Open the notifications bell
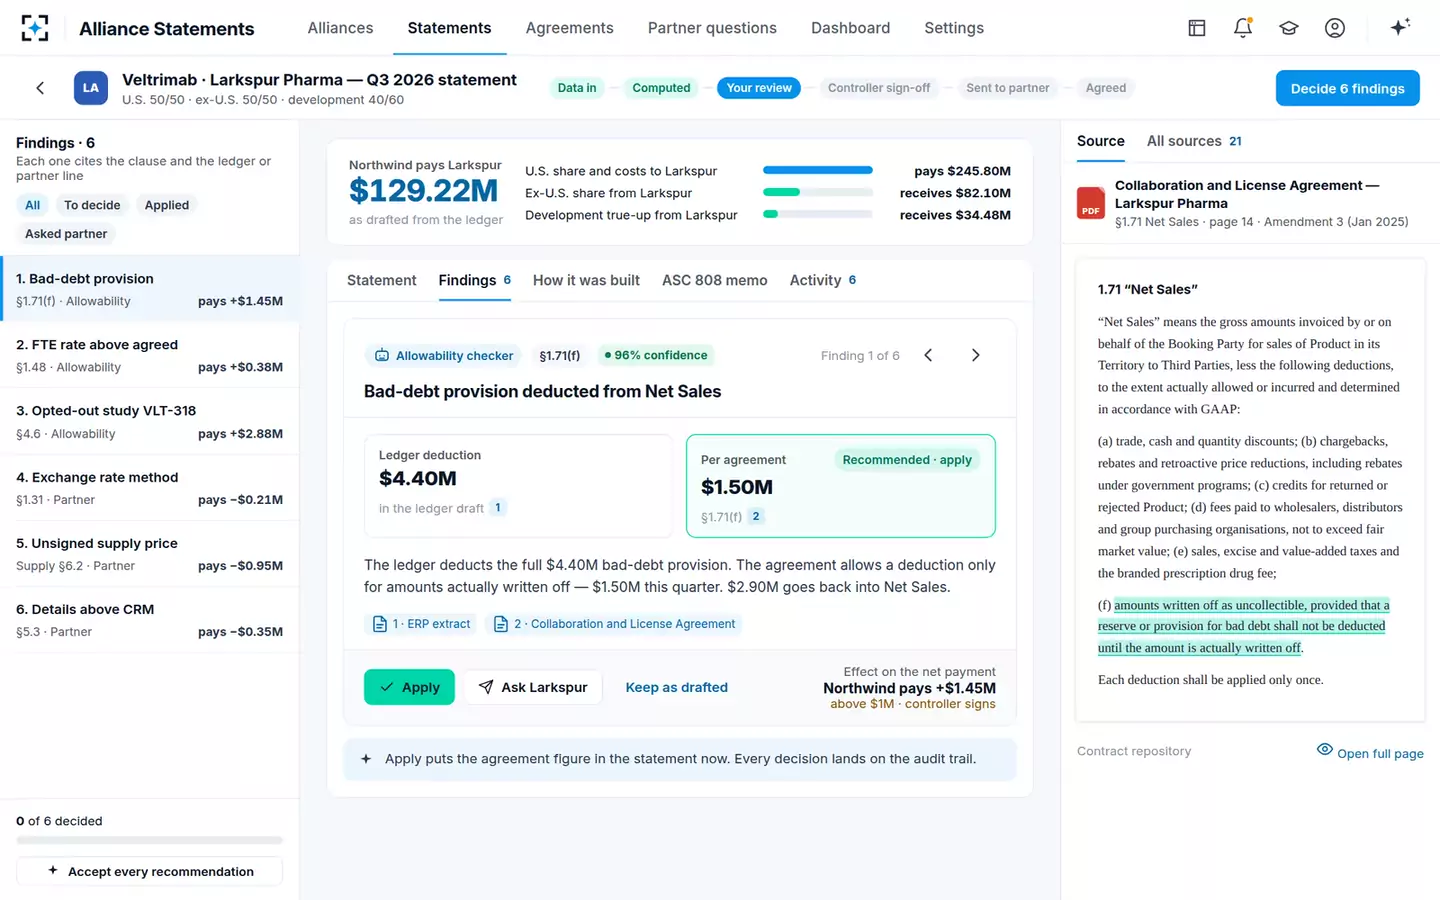 (1243, 28)
